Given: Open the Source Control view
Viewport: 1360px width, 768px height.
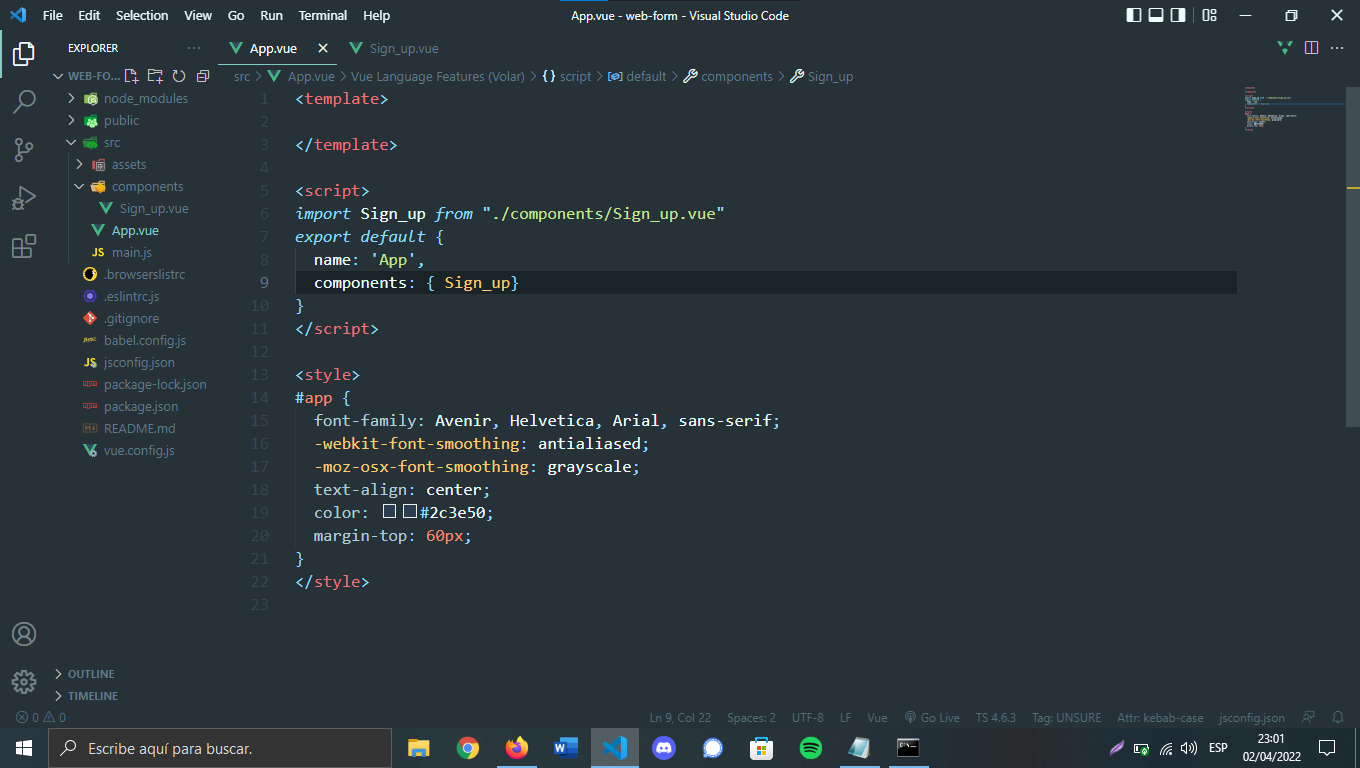Looking at the screenshot, I should [x=24, y=150].
